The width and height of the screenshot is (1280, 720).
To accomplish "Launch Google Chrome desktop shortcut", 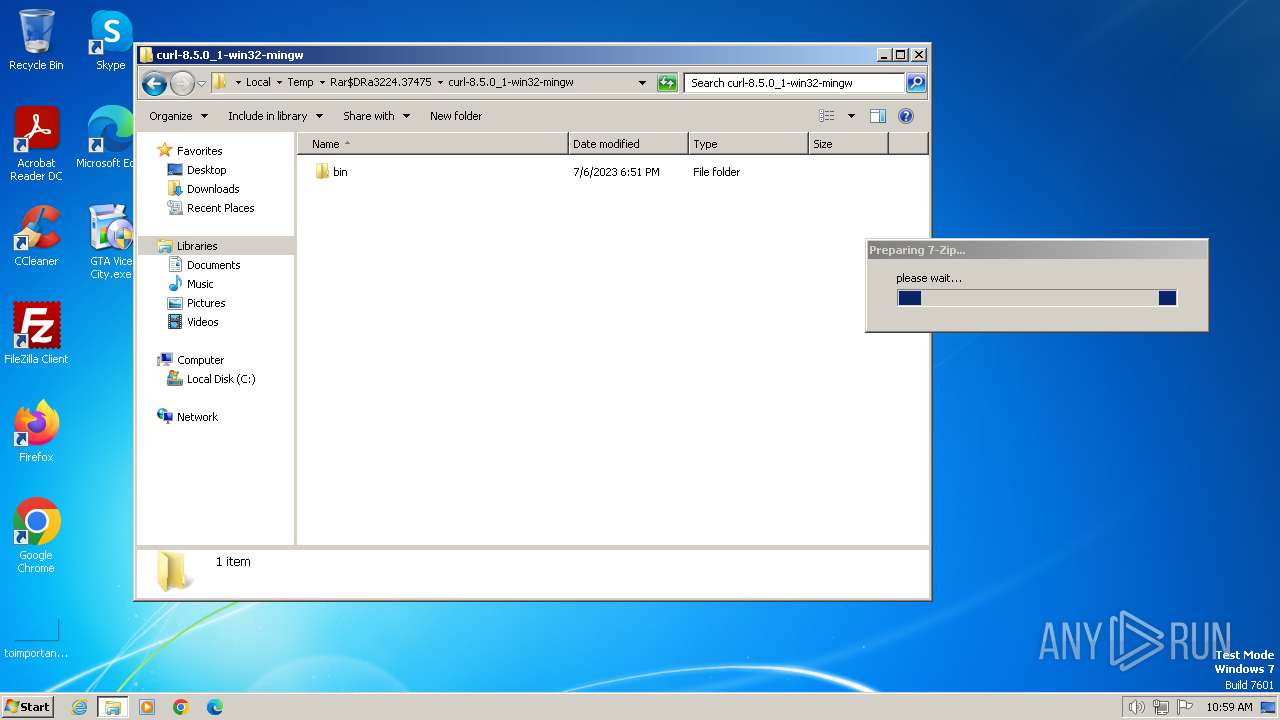I will coord(36,536).
